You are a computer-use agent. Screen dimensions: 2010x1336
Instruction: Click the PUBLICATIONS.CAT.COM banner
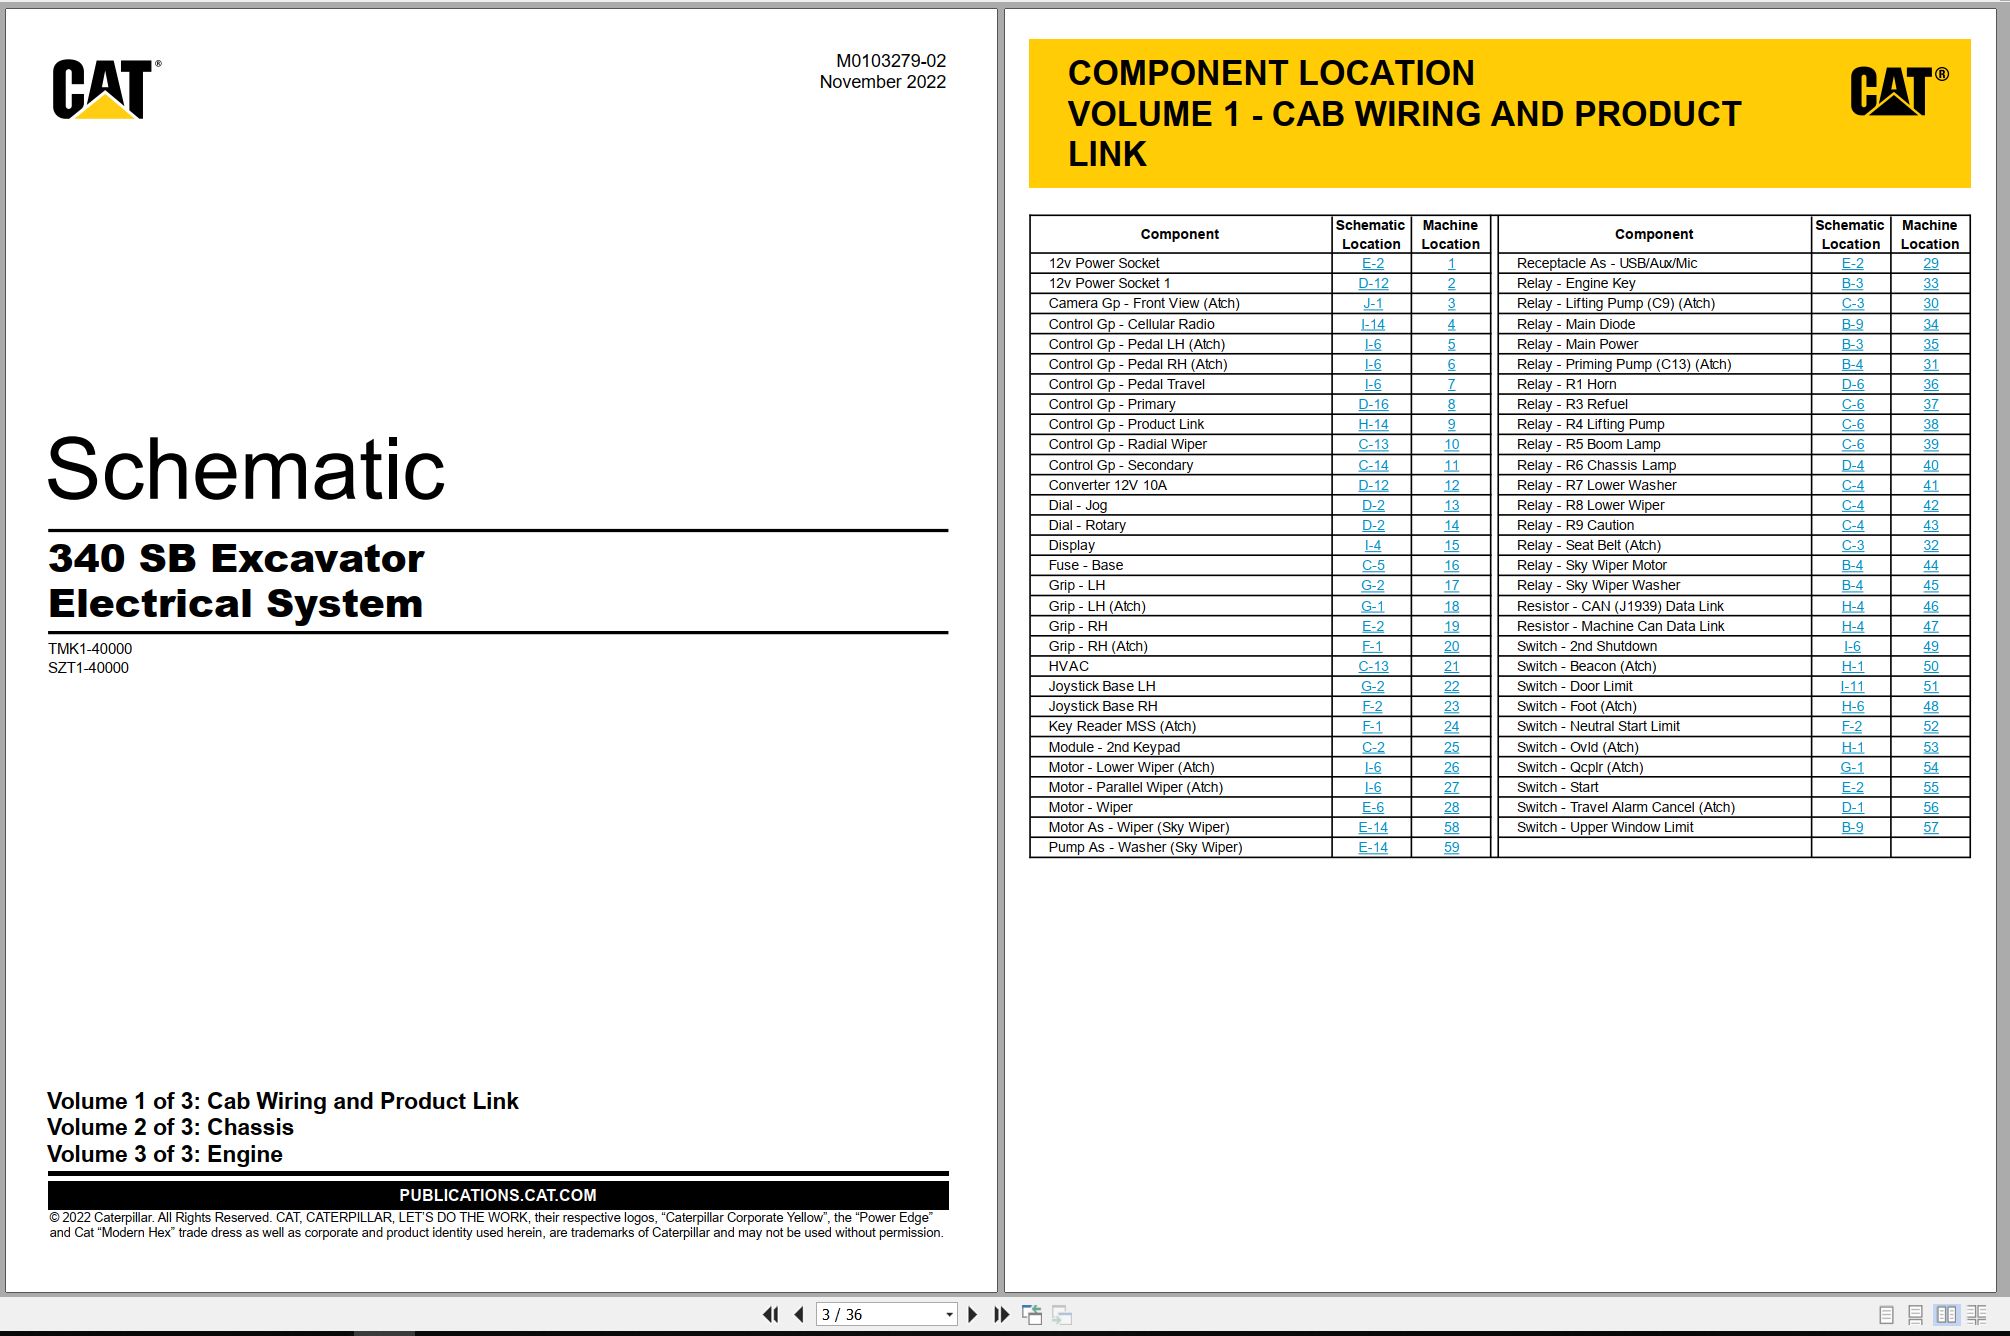click(498, 1195)
